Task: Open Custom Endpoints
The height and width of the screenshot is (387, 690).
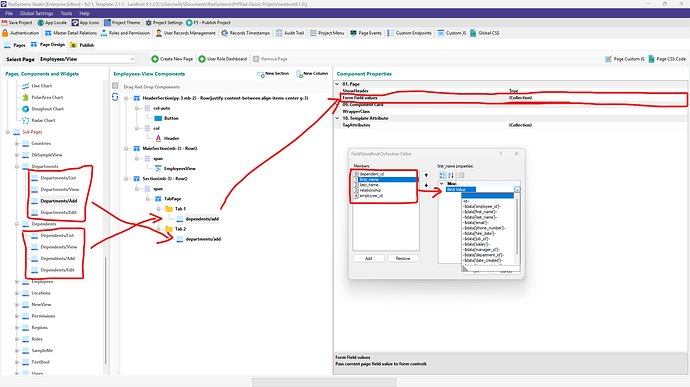Action: point(409,33)
